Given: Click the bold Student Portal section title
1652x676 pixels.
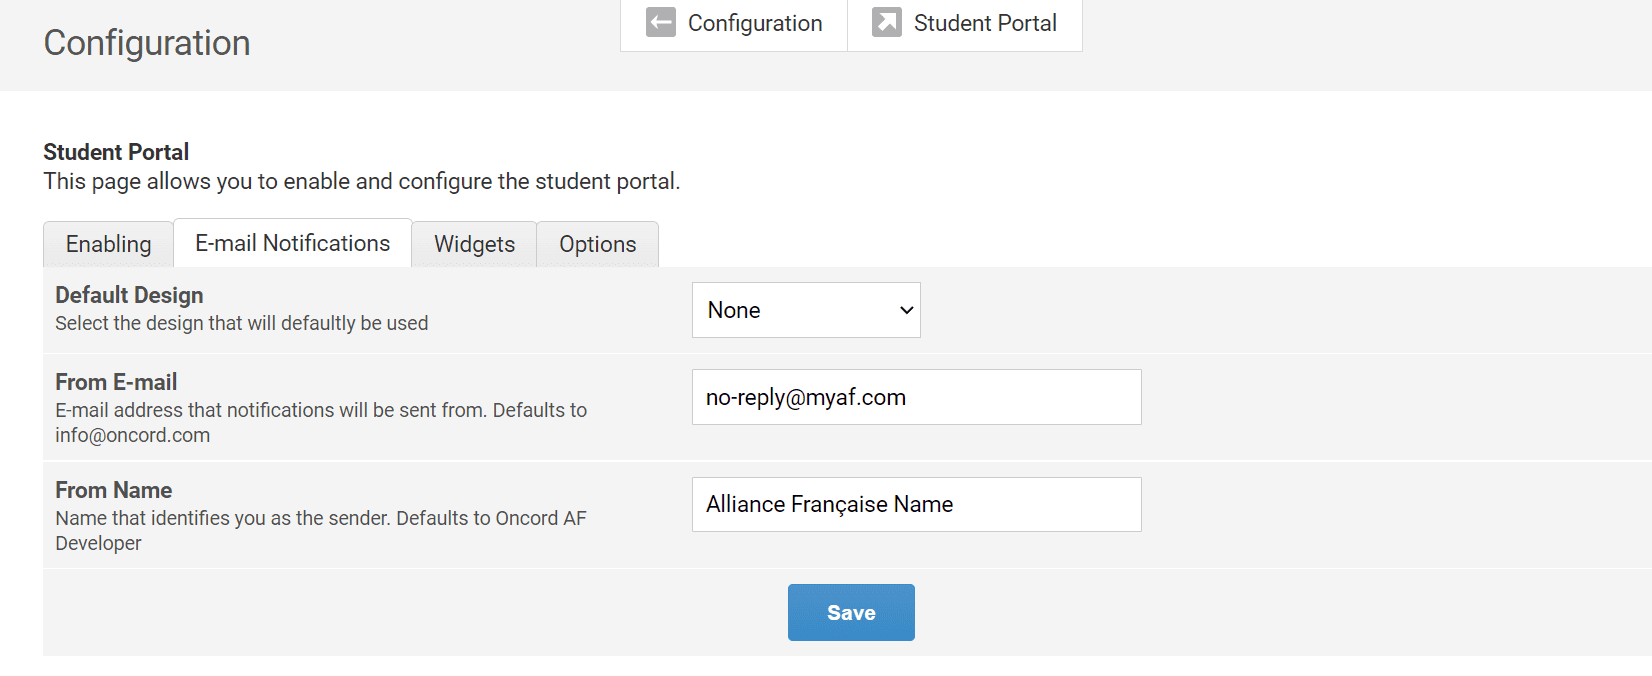Looking at the screenshot, I should point(116,152).
